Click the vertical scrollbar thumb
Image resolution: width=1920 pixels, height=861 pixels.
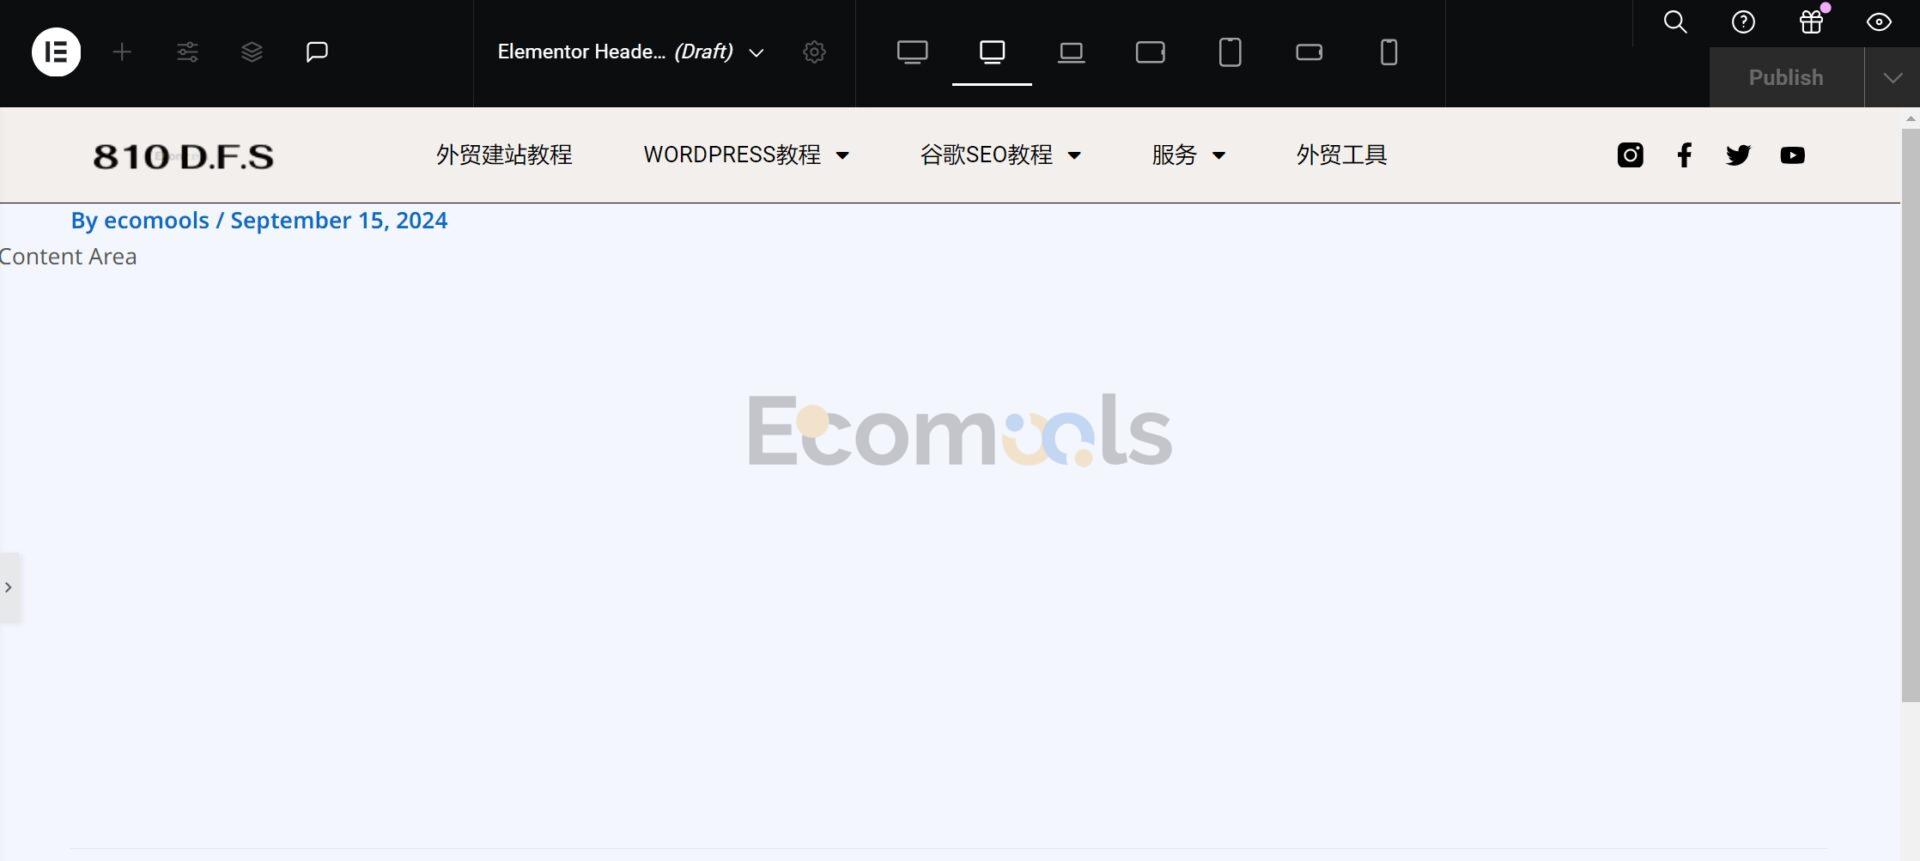coord(1910,415)
